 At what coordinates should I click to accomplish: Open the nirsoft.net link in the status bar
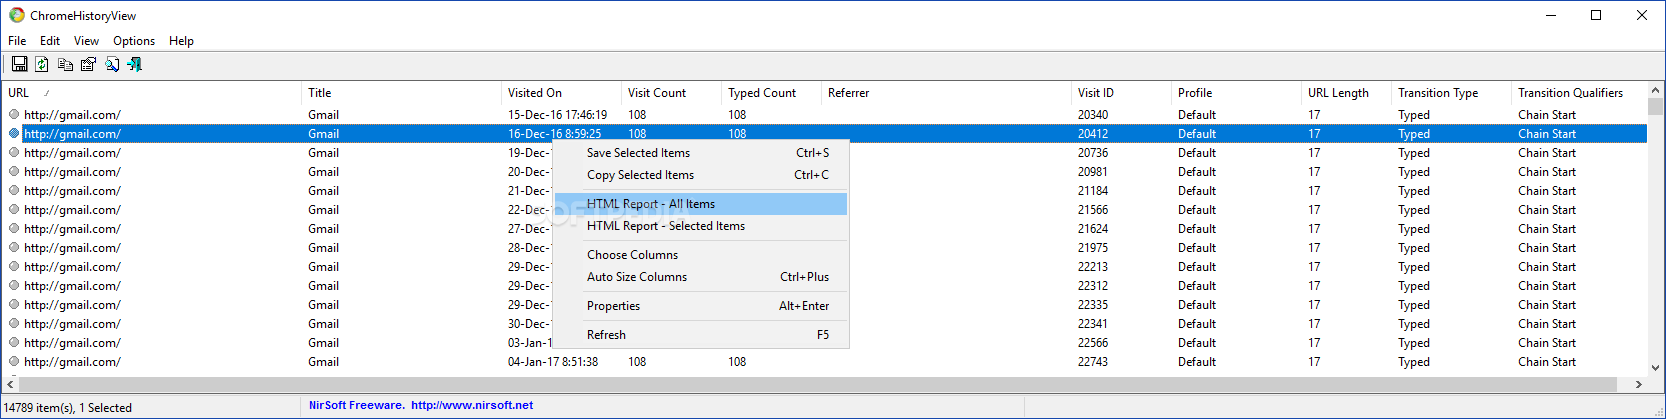coord(472,405)
